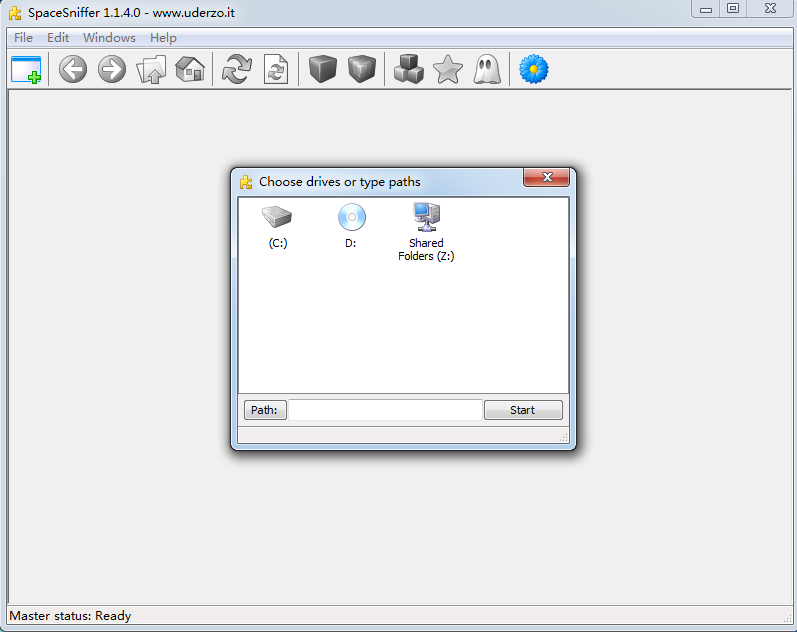Click the solid dark cube icon
The height and width of the screenshot is (632, 797).
tap(323, 70)
